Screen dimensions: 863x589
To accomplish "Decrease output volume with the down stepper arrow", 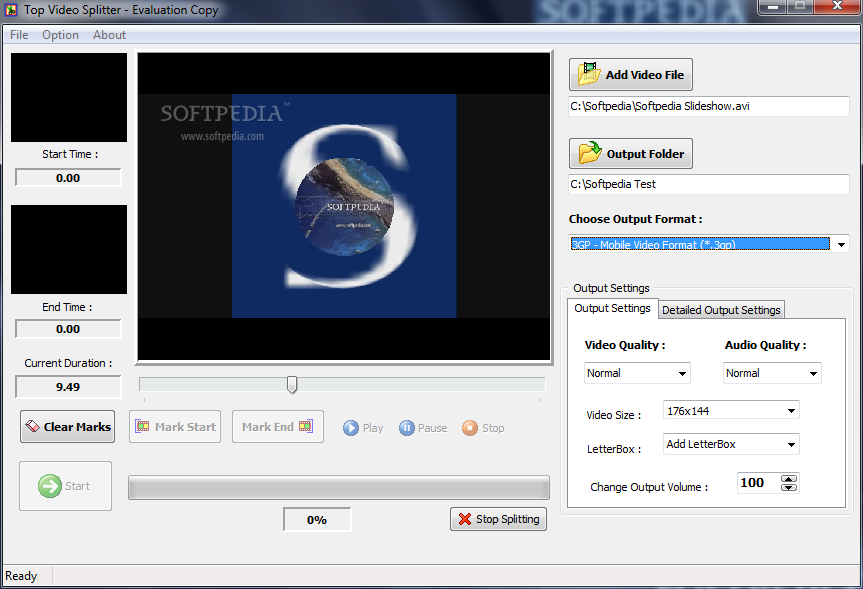I will point(789,487).
